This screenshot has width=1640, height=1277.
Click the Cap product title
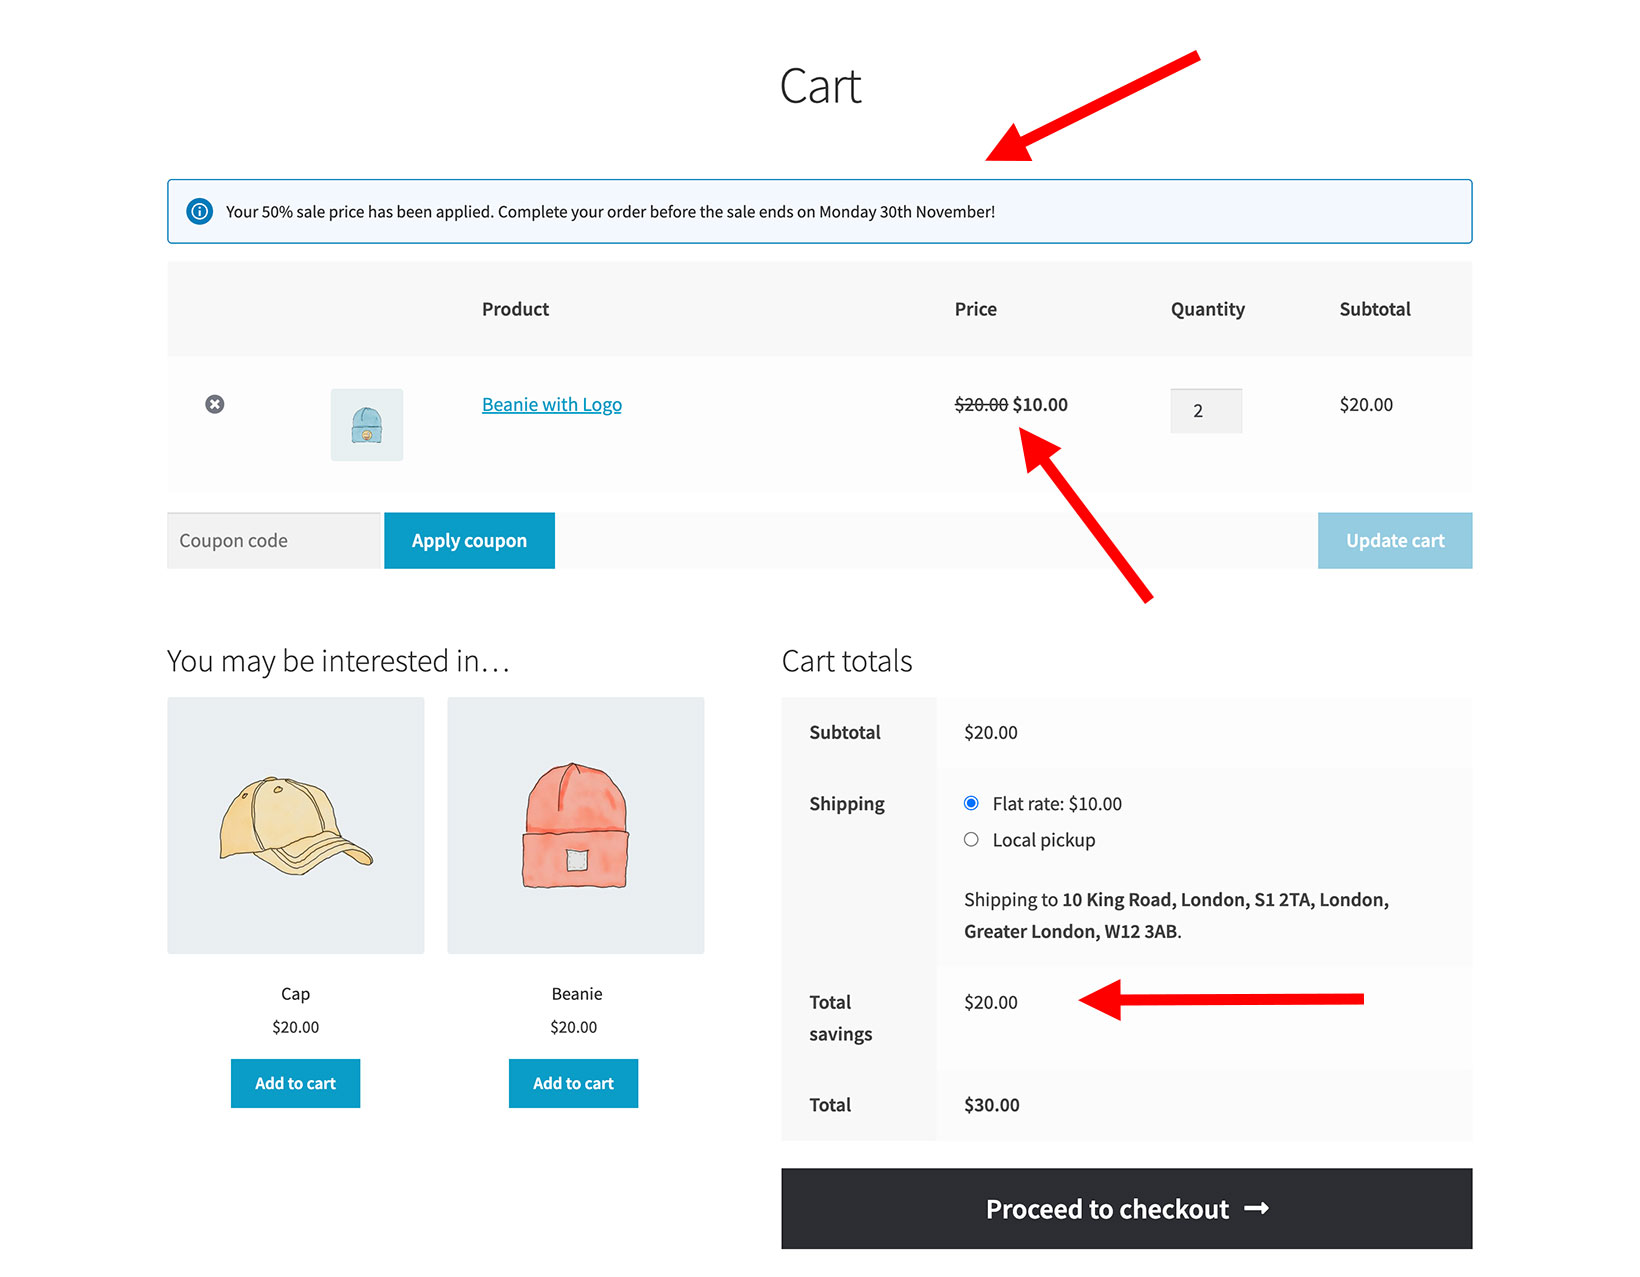coord(295,993)
